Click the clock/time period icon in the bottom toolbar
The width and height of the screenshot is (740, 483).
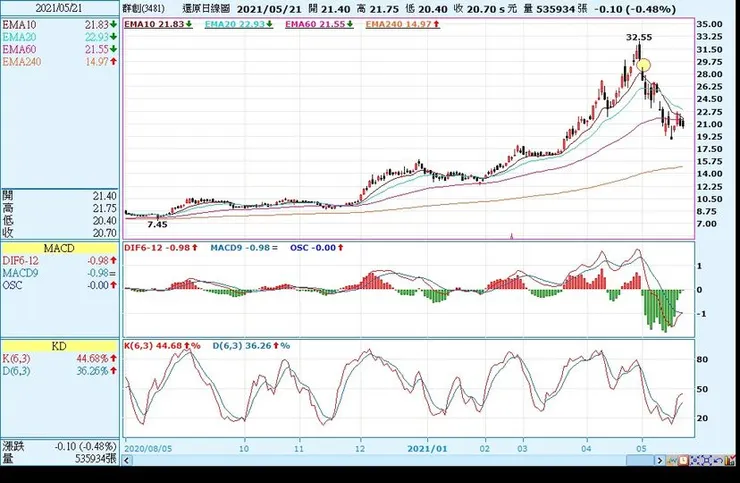tap(683, 460)
